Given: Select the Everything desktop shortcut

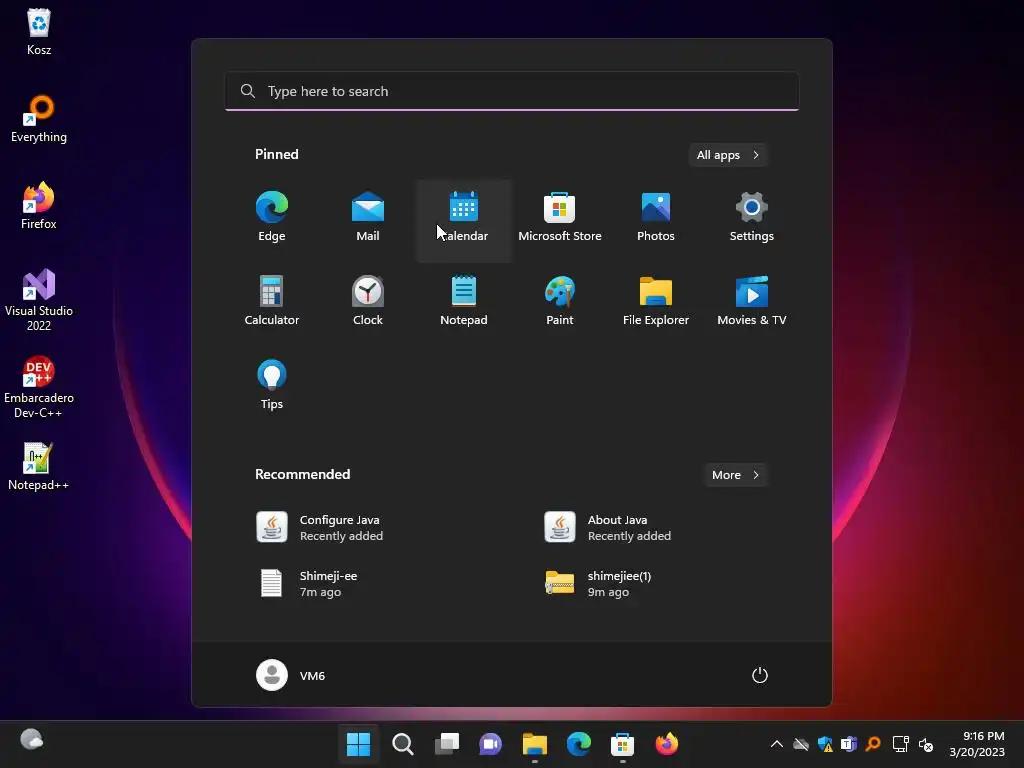Looking at the screenshot, I should coord(39,119).
